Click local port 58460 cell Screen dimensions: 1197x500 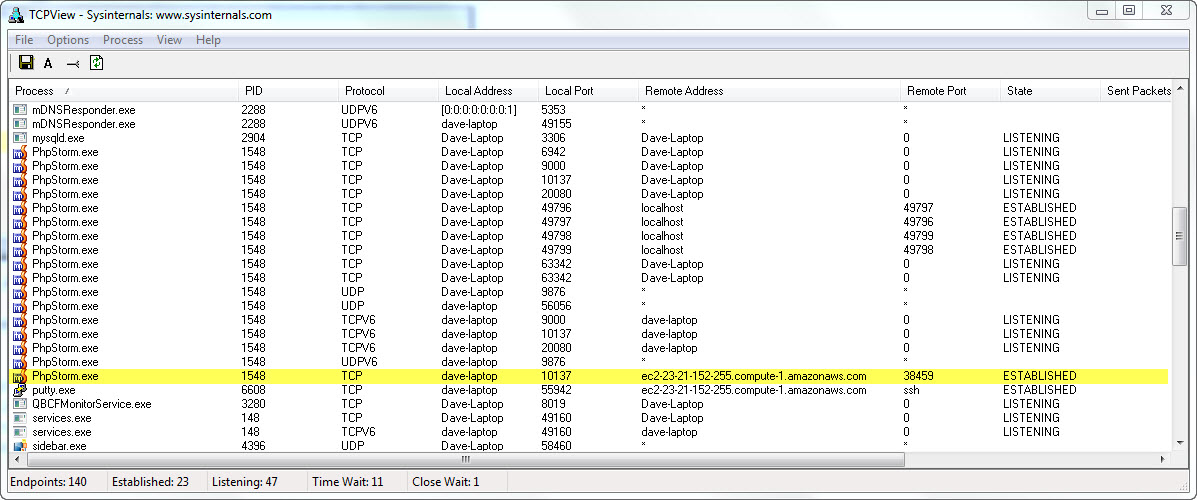coord(557,446)
